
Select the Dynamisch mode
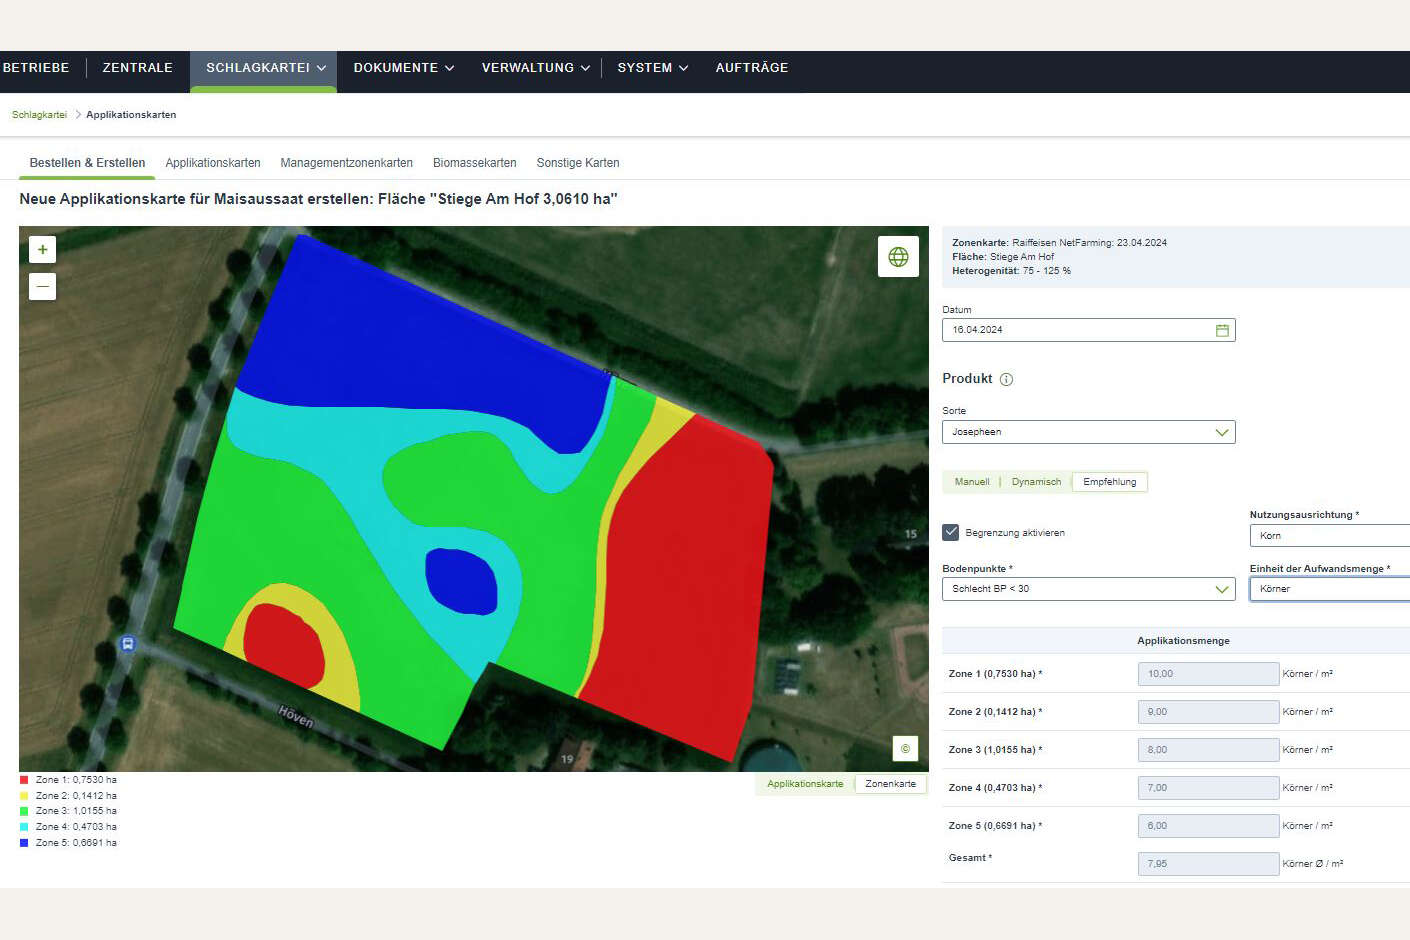[1036, 482]
